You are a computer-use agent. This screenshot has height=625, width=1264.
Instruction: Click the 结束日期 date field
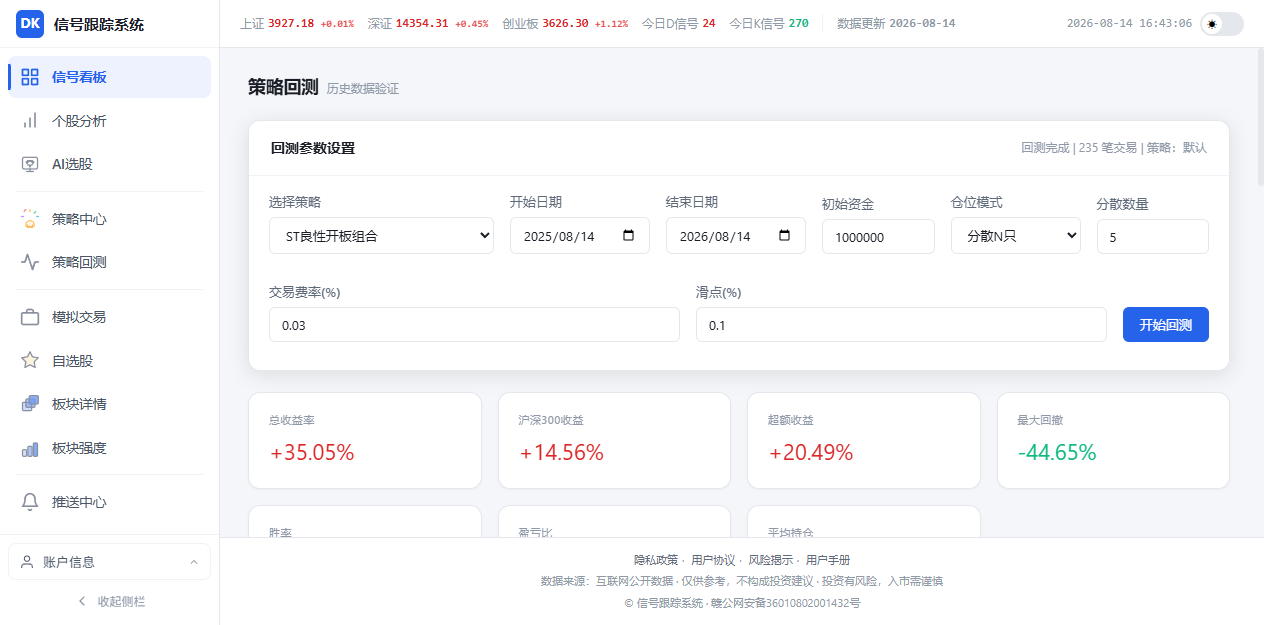pos(736,236)
